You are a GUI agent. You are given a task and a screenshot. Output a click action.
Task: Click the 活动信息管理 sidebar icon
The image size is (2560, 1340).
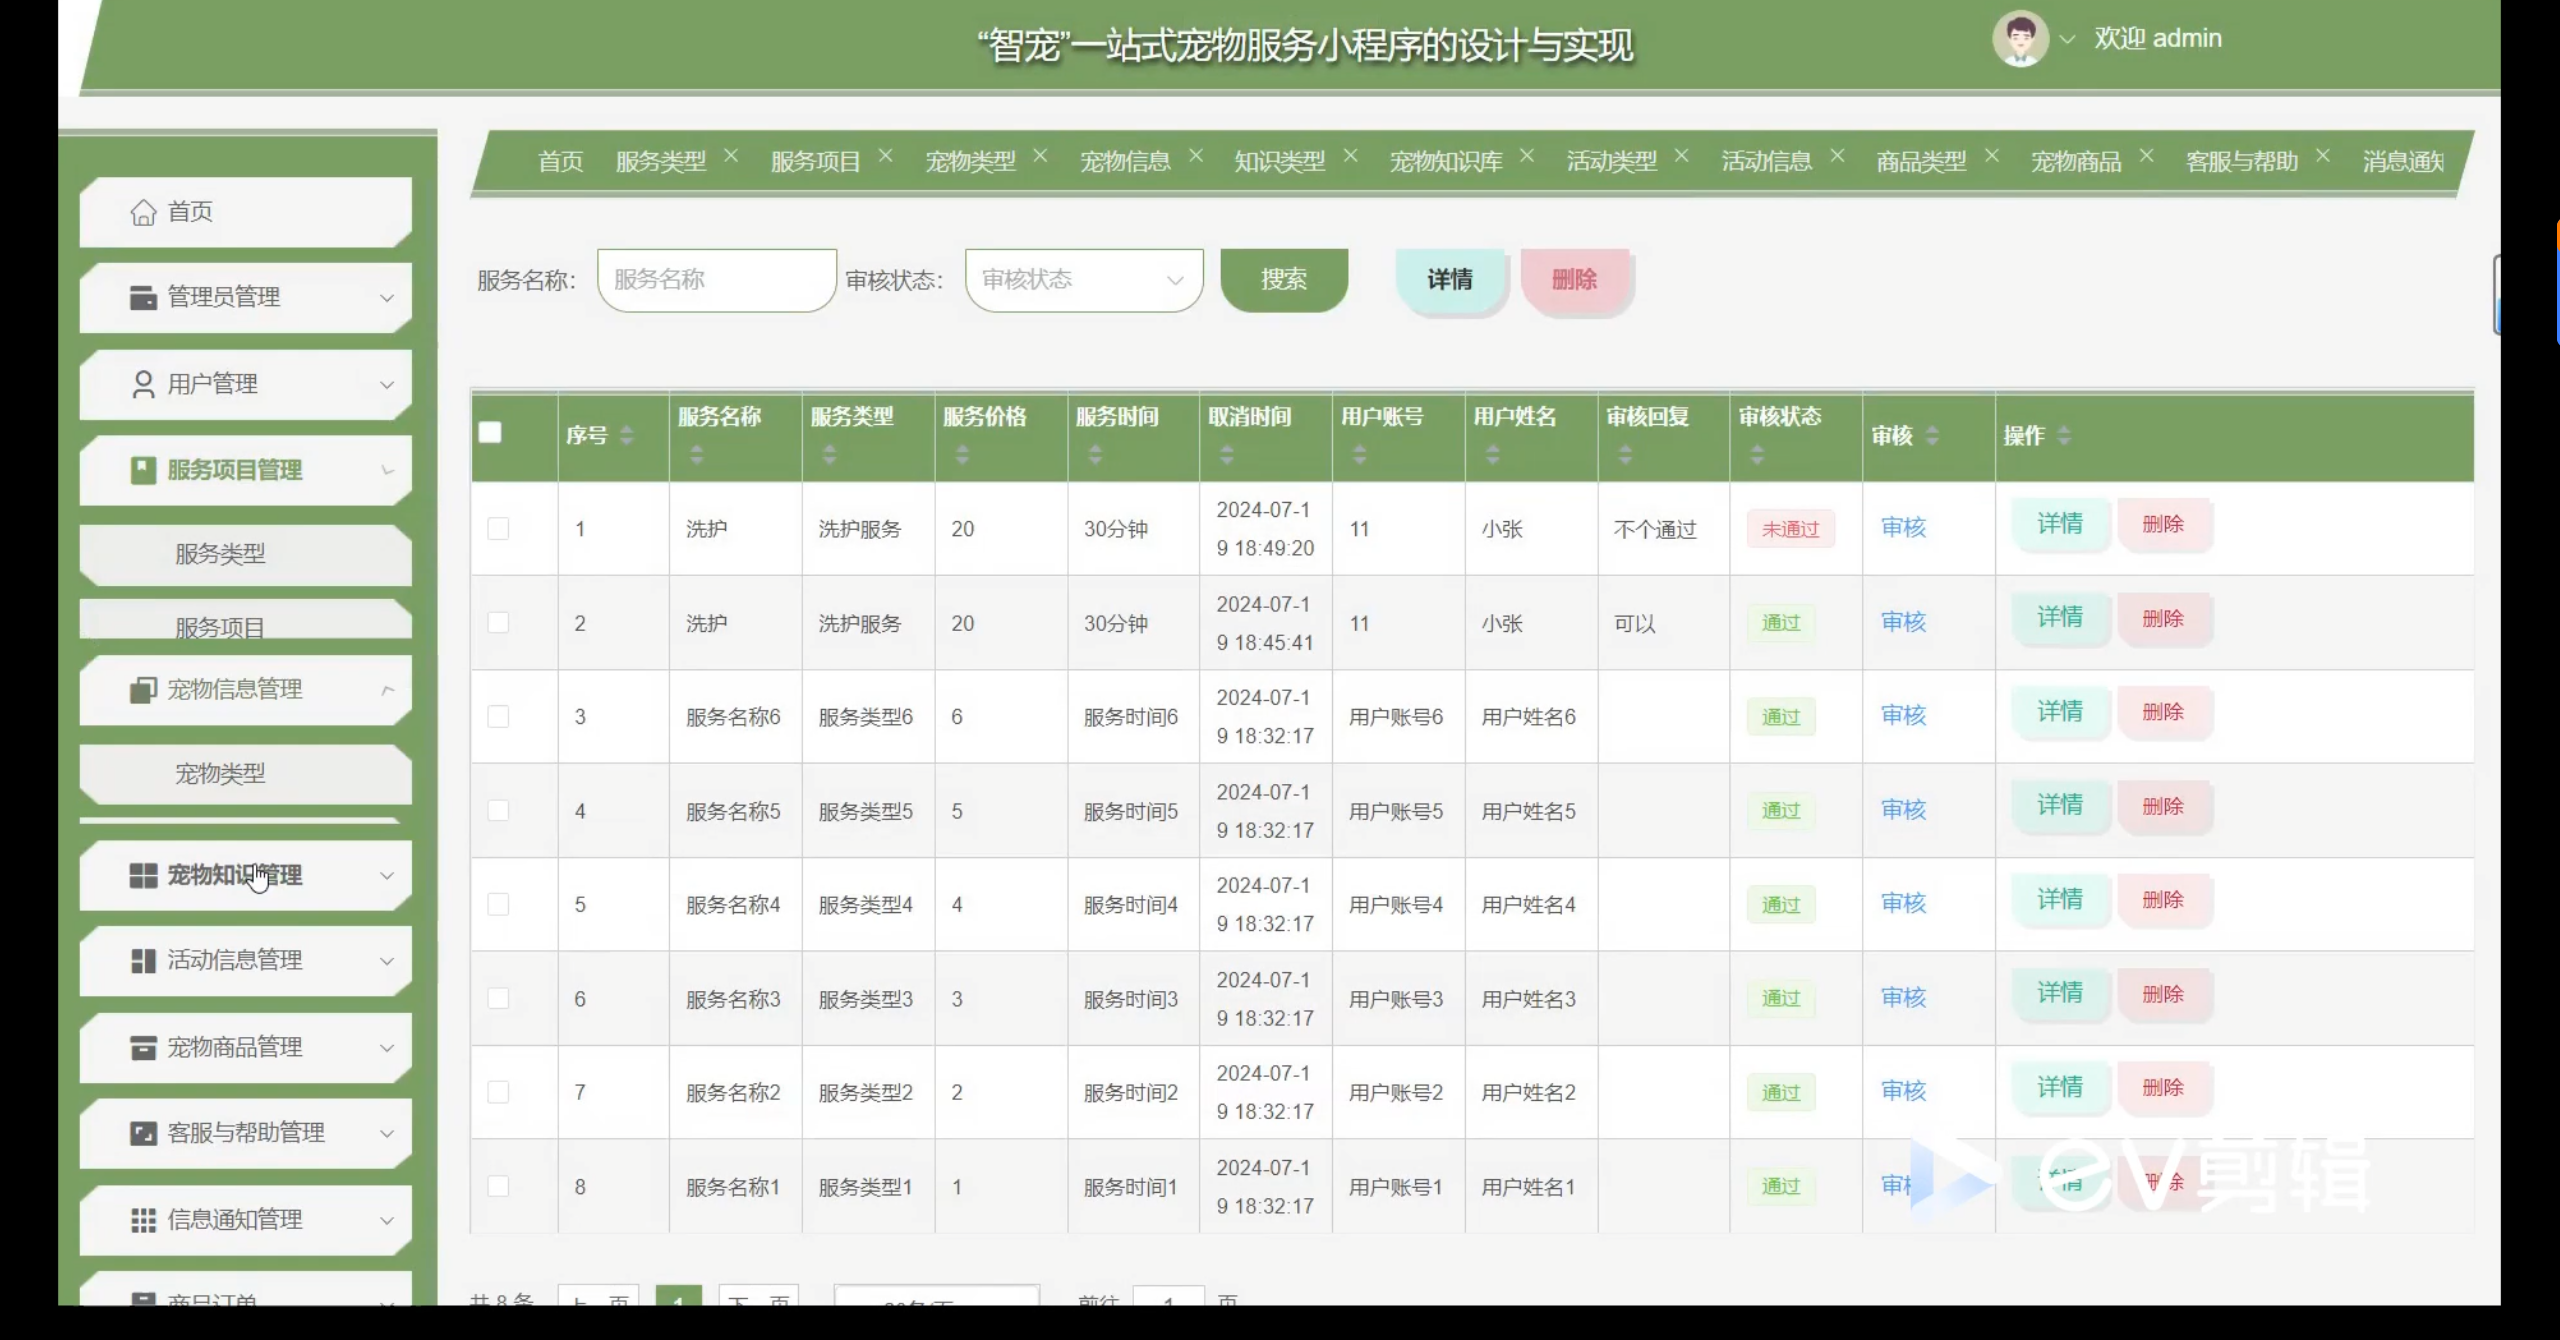point(143,961)
